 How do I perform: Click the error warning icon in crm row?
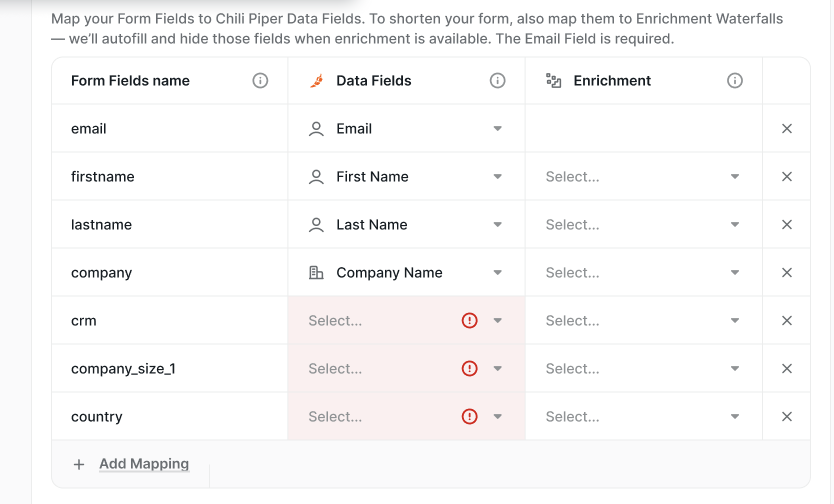coord(469,321)
